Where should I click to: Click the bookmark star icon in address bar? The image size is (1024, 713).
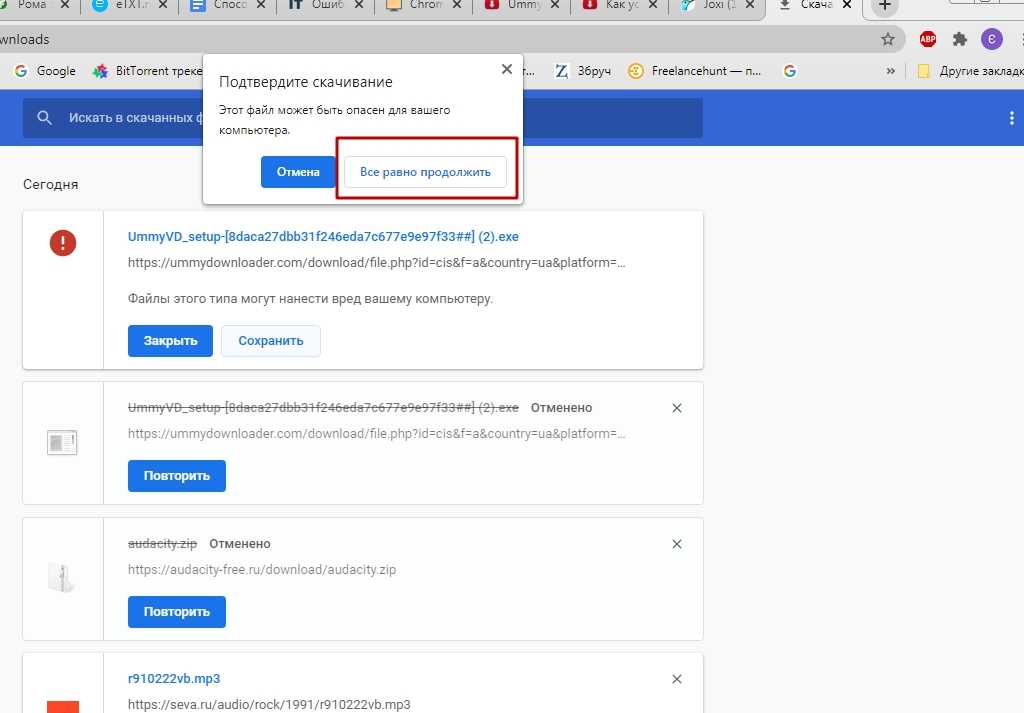(x=887, y=39)
